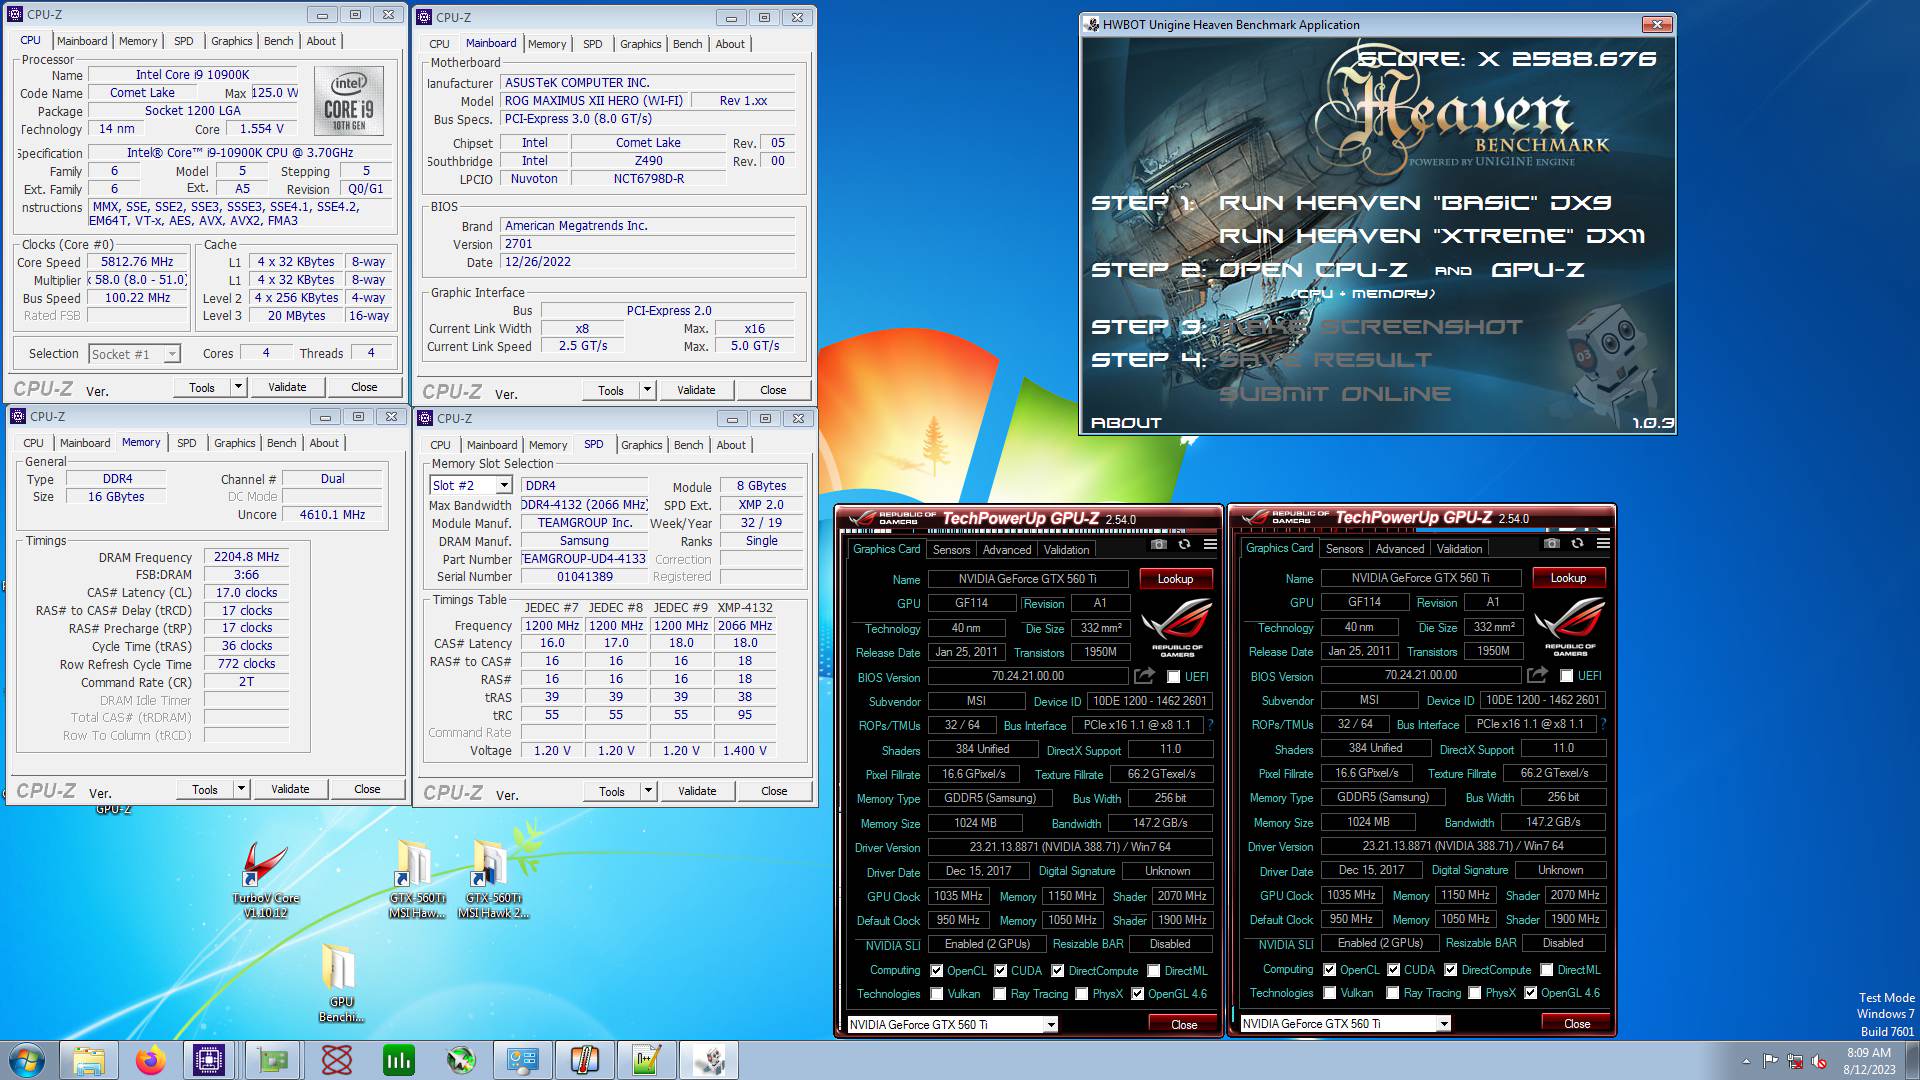Click network disconnected tray icon
Screen dimensions: 1920x1080
click(1795, 1062)
